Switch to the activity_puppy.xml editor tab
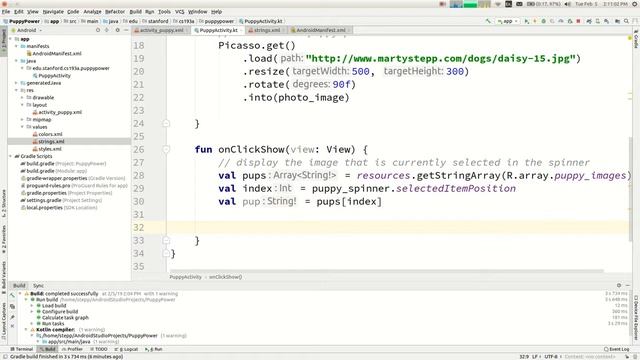Viewport: 640px width, 360px height. (x=162, y=30)
